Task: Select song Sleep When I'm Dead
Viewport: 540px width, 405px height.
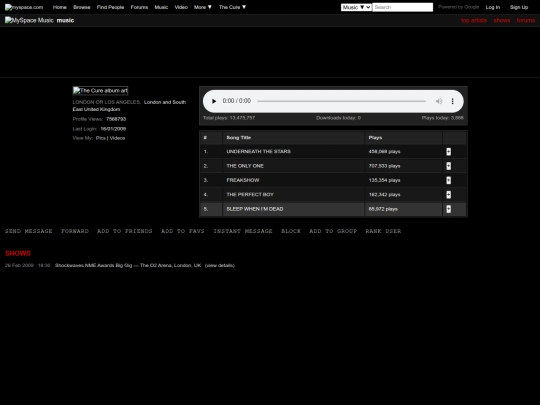Action: pos(255,209)
